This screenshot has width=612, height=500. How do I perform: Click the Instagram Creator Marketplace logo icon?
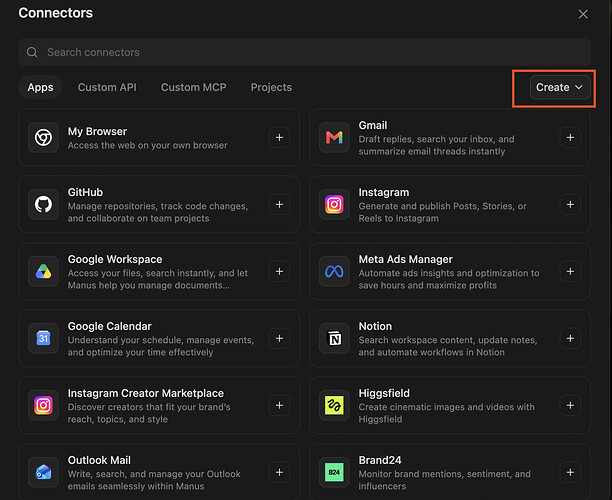43,406
